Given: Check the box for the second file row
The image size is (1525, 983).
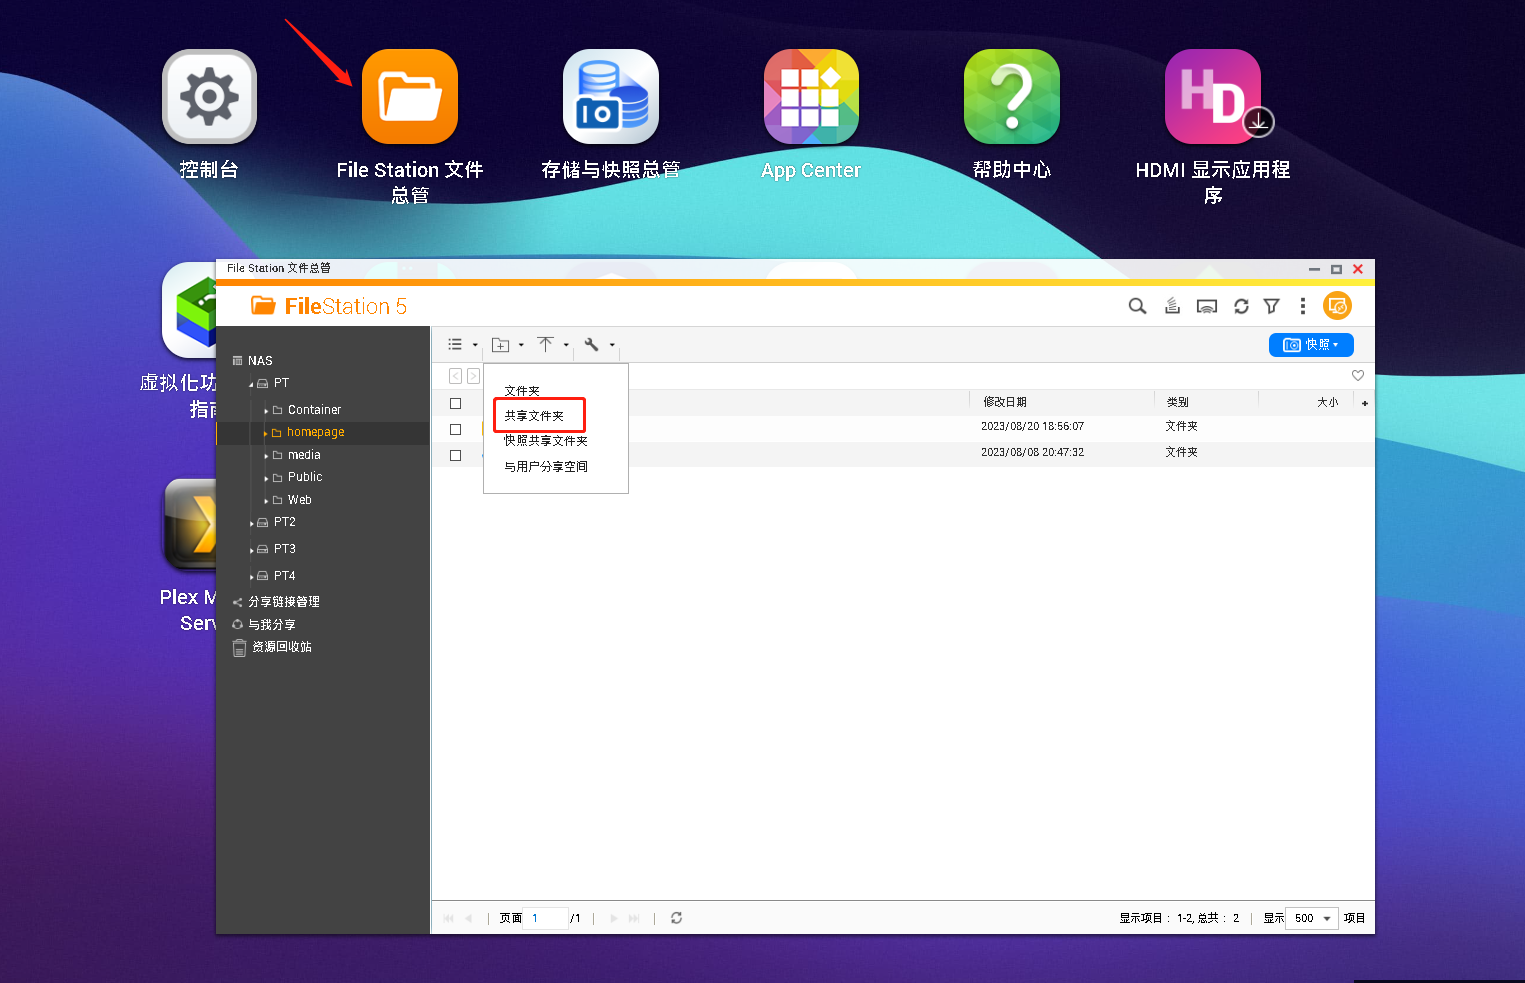Looking at the screenshot, I should pyautogui.click(x=455, y=455).
